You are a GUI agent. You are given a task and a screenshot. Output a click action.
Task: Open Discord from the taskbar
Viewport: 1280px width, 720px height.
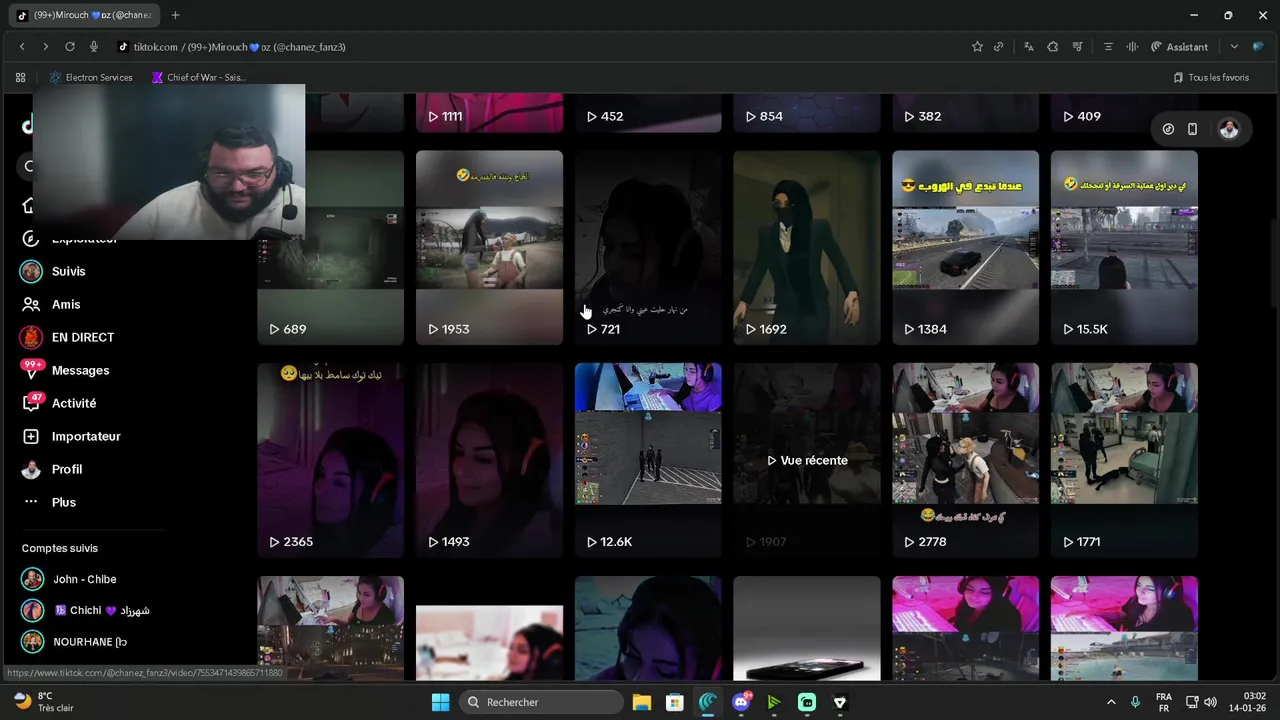[741, 702]
